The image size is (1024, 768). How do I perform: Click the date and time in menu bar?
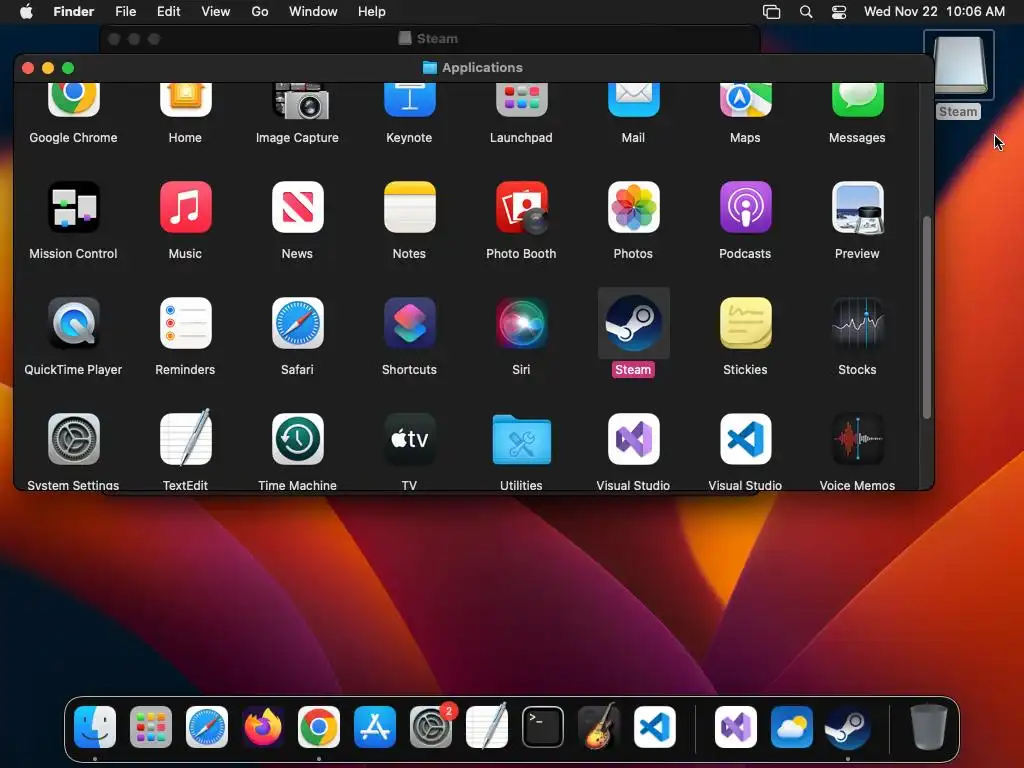pyautogui.click(x=935, y=11)
